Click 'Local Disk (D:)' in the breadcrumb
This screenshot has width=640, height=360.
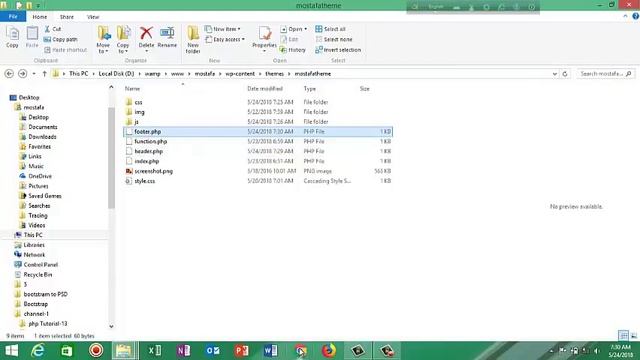tap(116, 74)
